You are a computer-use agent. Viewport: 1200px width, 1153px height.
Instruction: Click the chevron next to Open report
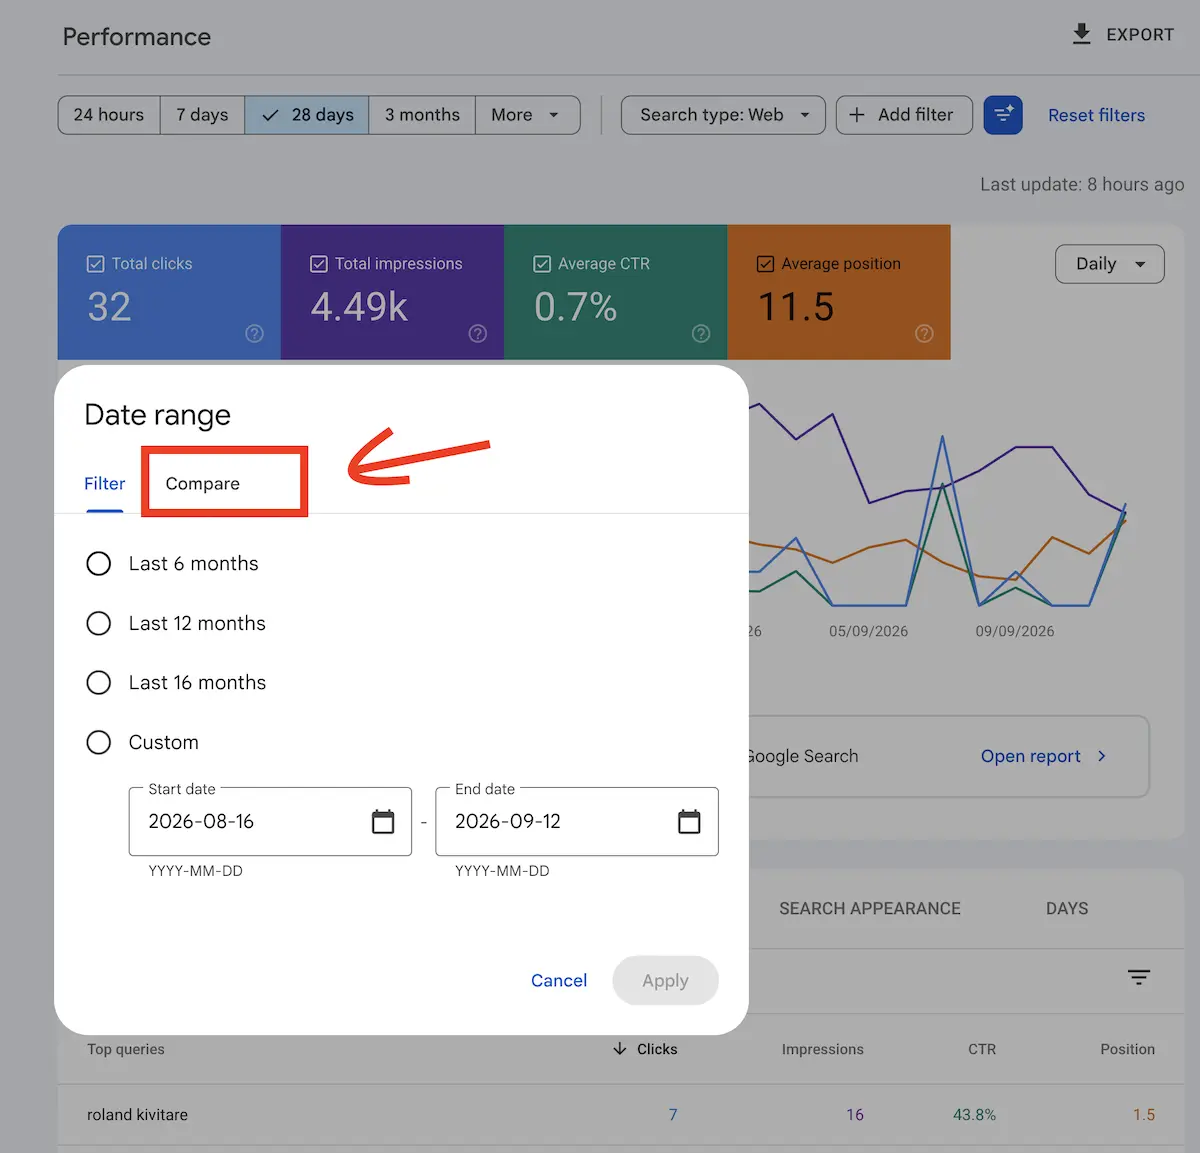(1102, 756)
